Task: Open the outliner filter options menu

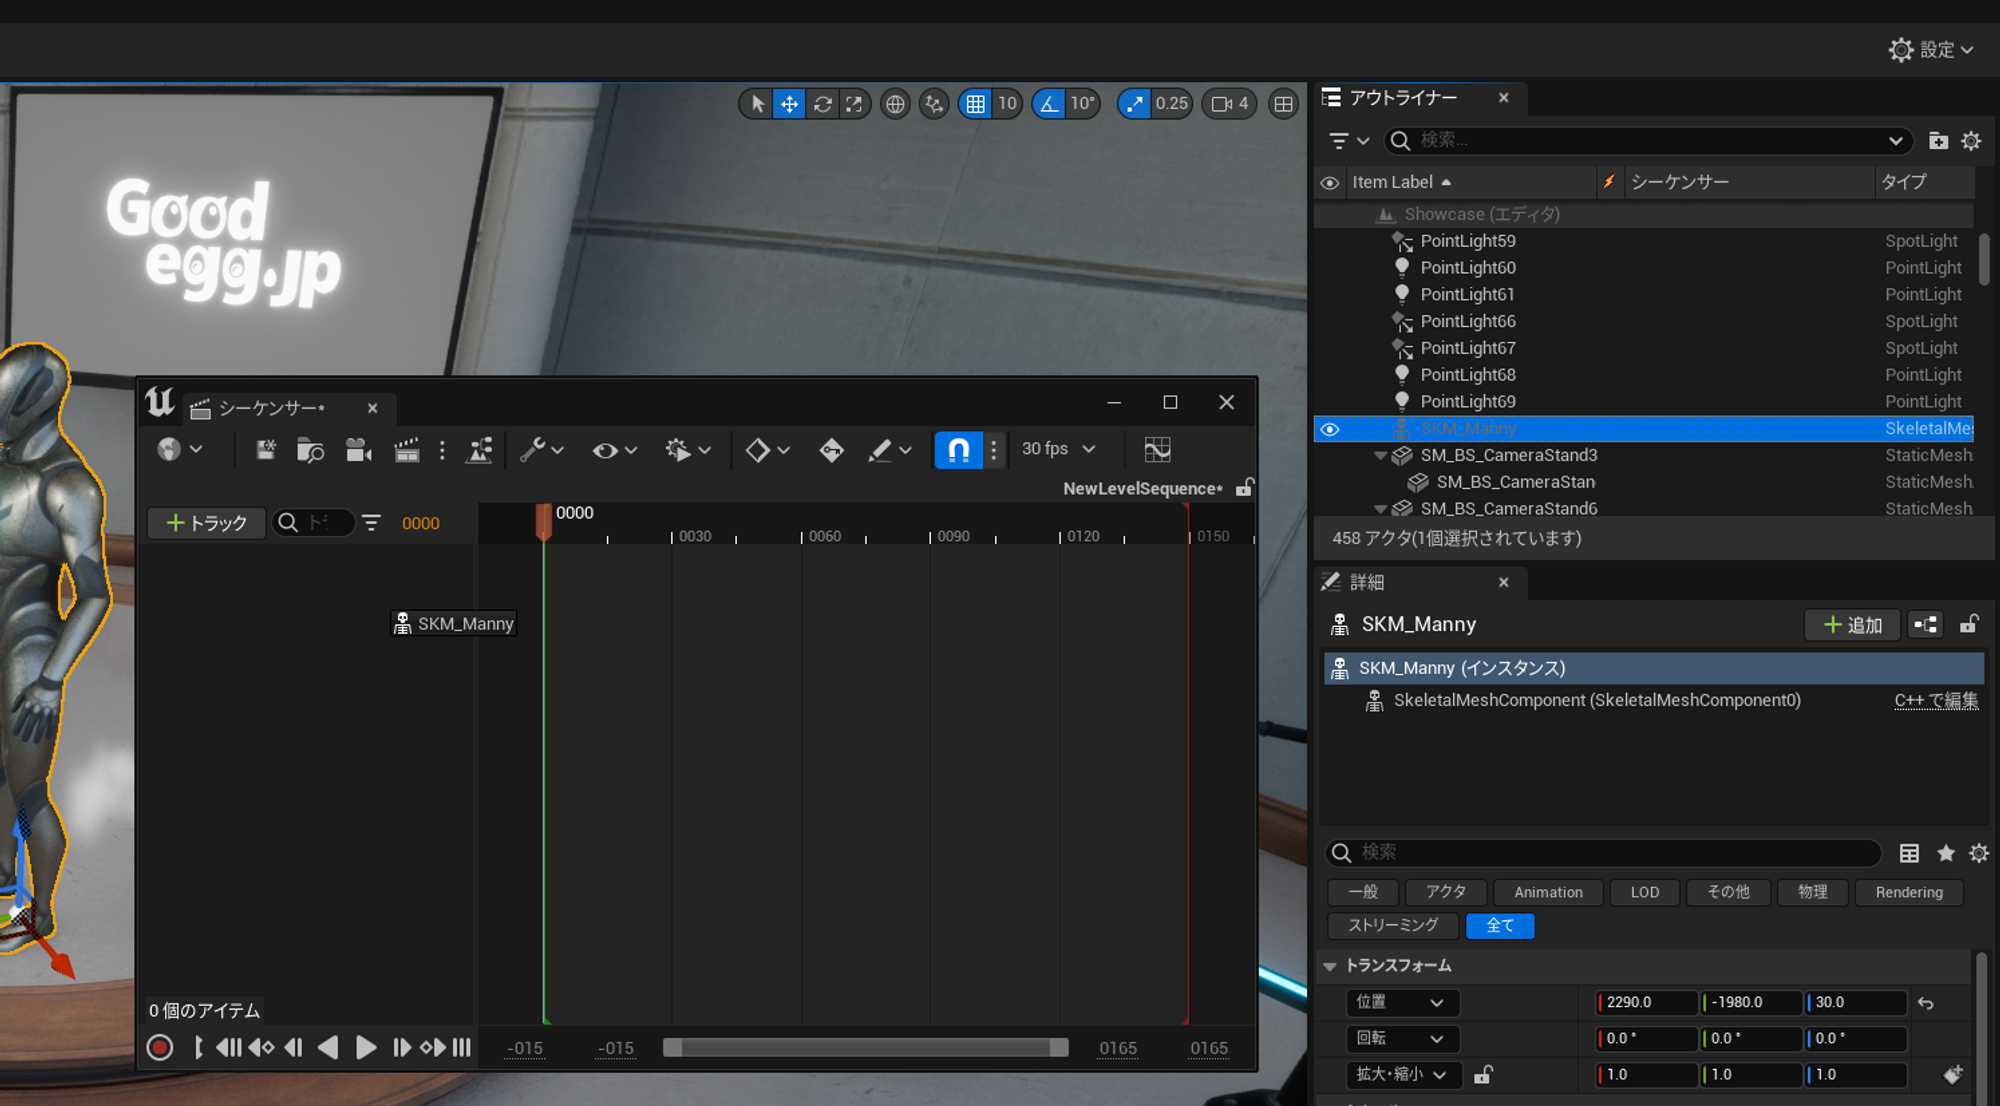Action: pyautogui.click(x=1348, y=141)
